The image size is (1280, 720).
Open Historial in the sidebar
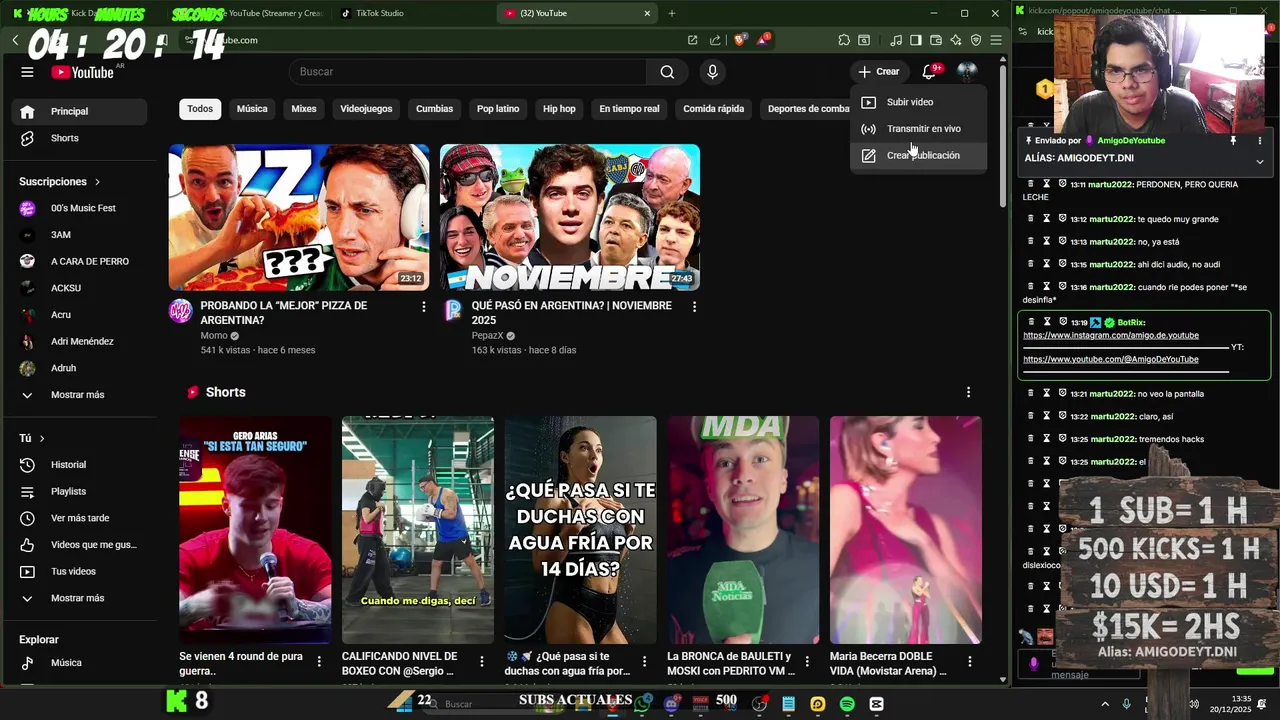click(78, 465)
